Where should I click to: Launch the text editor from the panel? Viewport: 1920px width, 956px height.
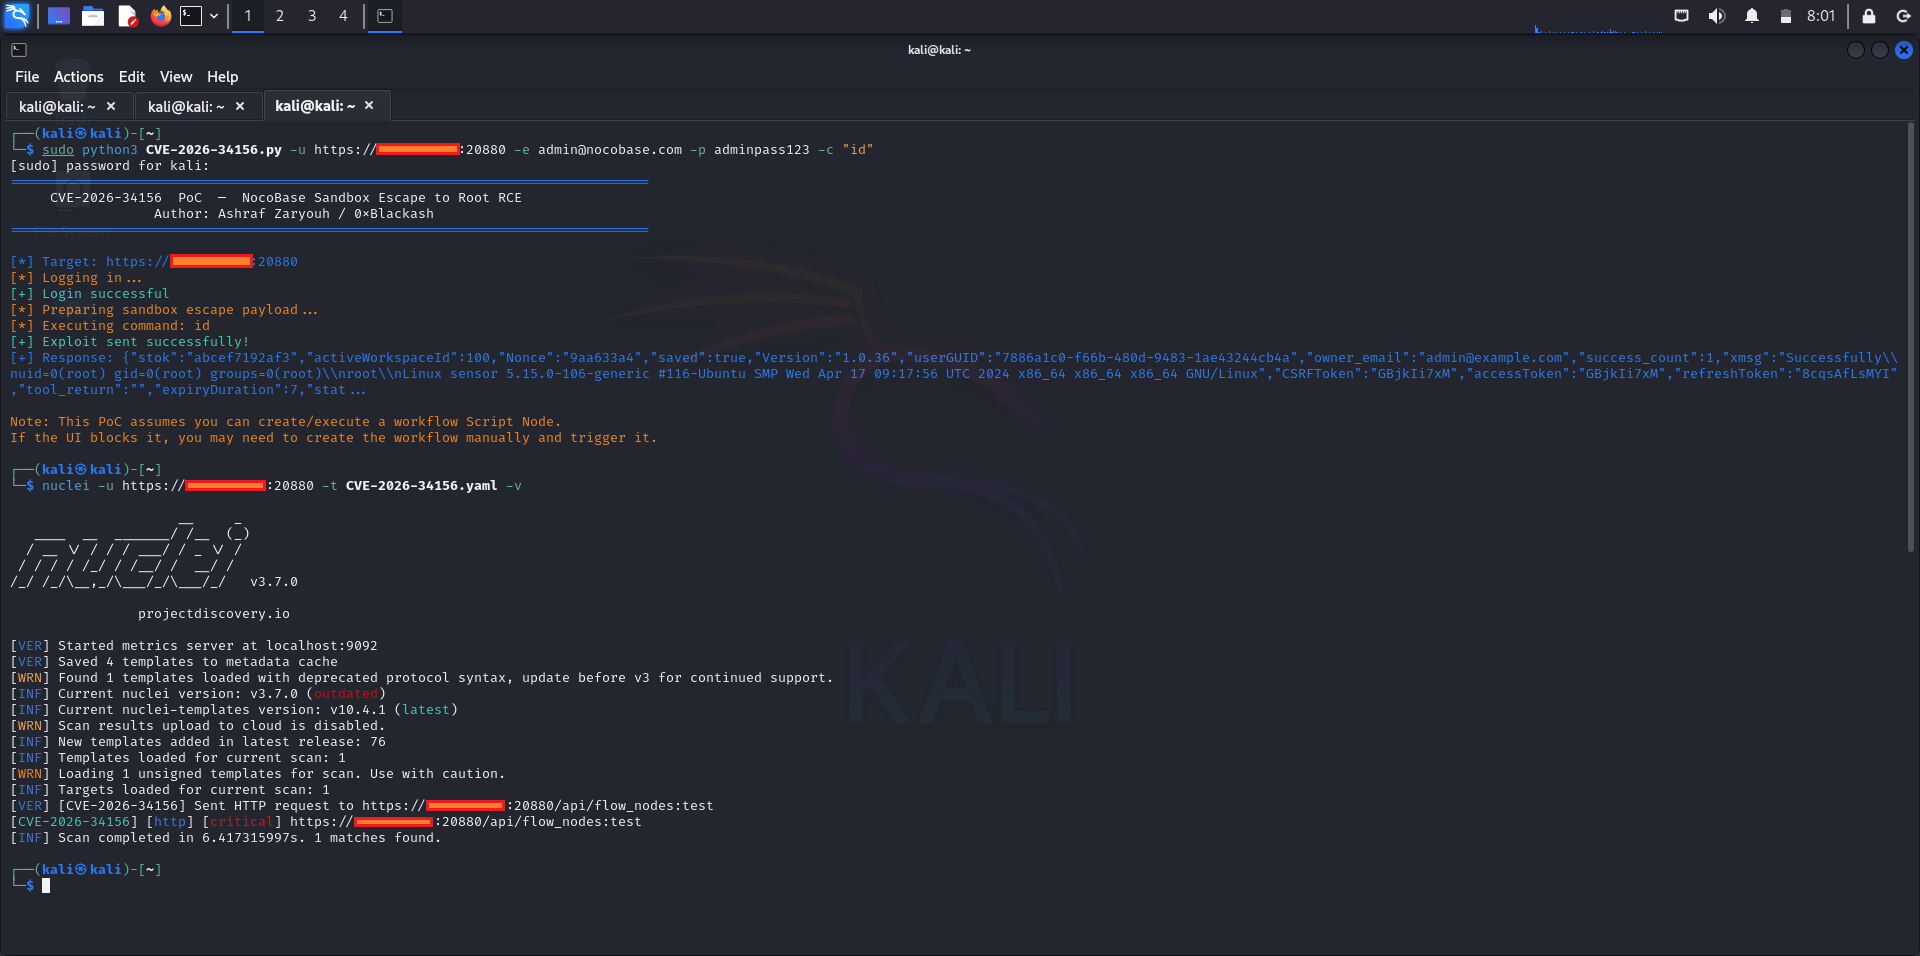[127, 16]
